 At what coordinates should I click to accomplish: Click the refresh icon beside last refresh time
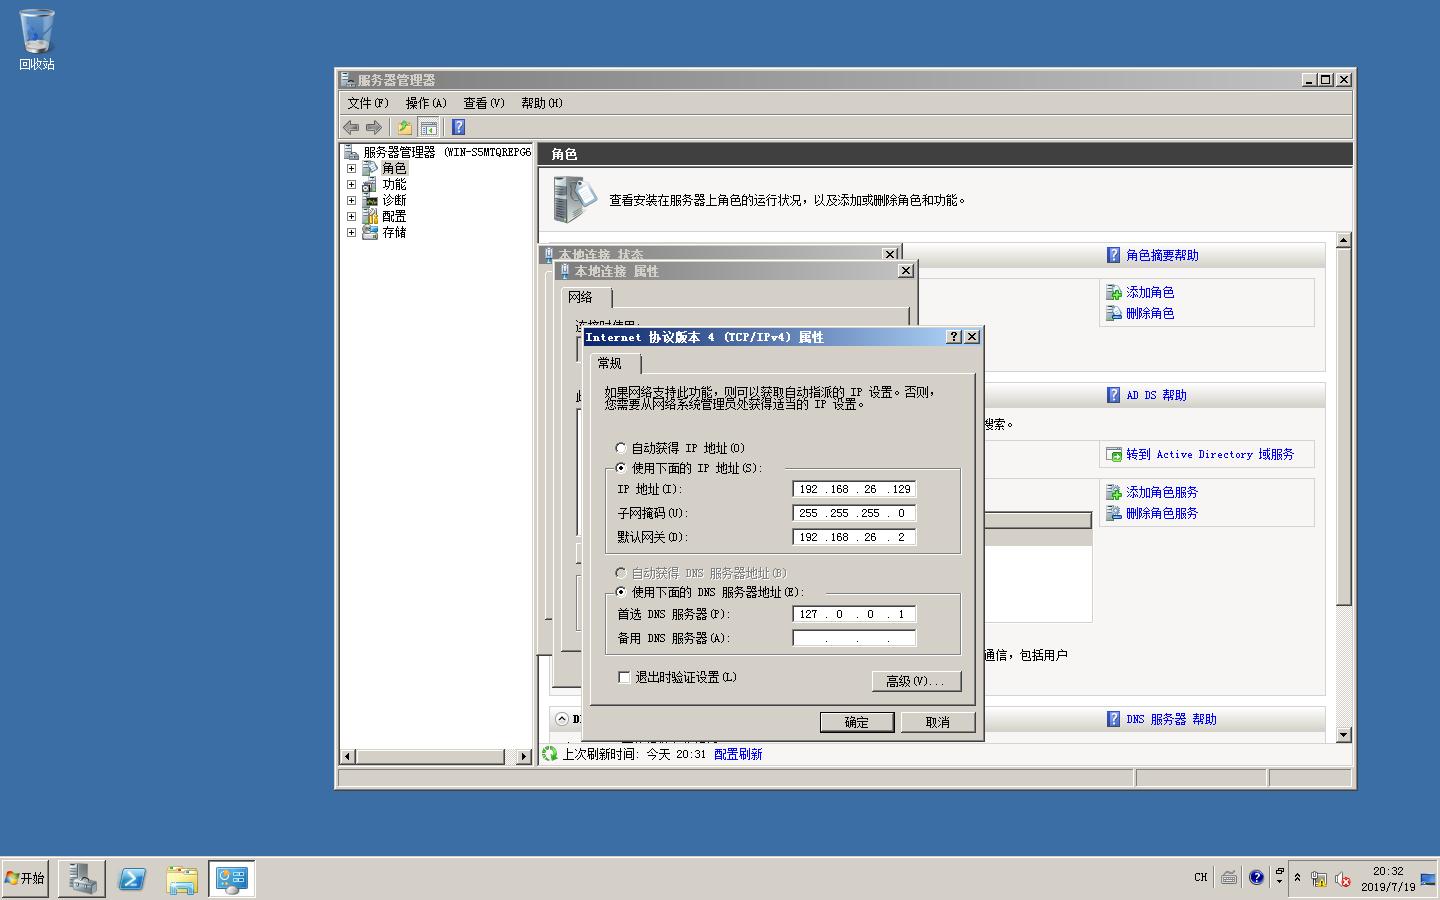coord(549,754)
